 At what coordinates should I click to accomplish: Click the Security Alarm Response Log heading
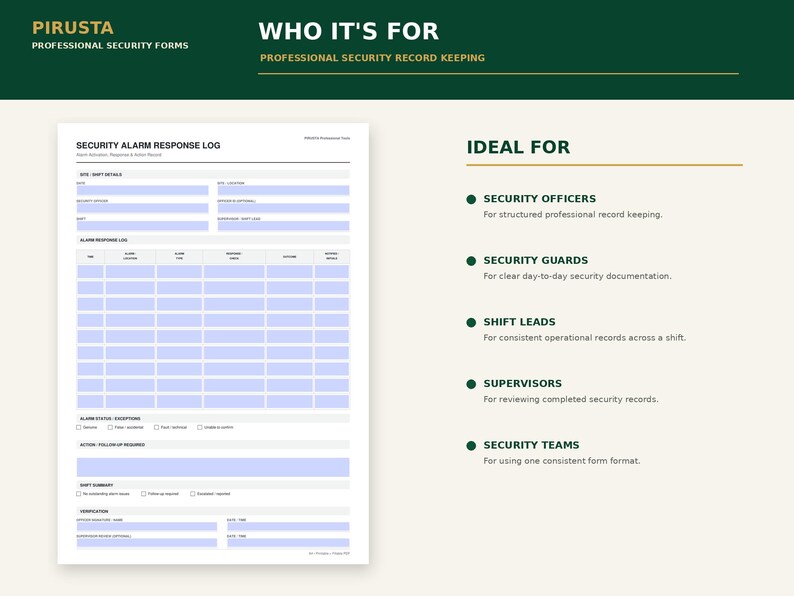click(x=148, y=145)
